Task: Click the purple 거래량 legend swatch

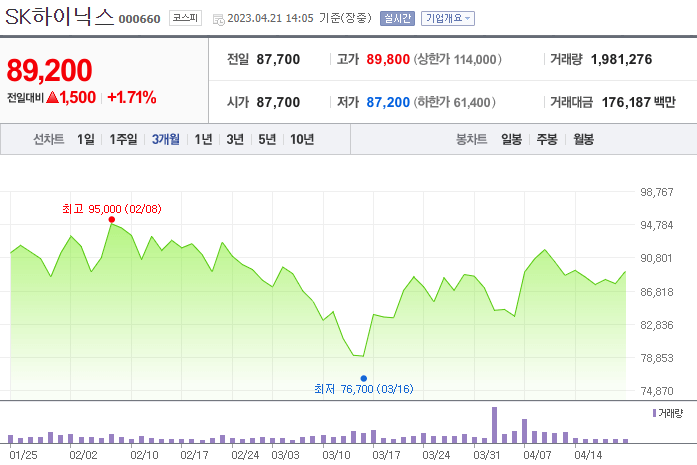Action: point(654,413)
